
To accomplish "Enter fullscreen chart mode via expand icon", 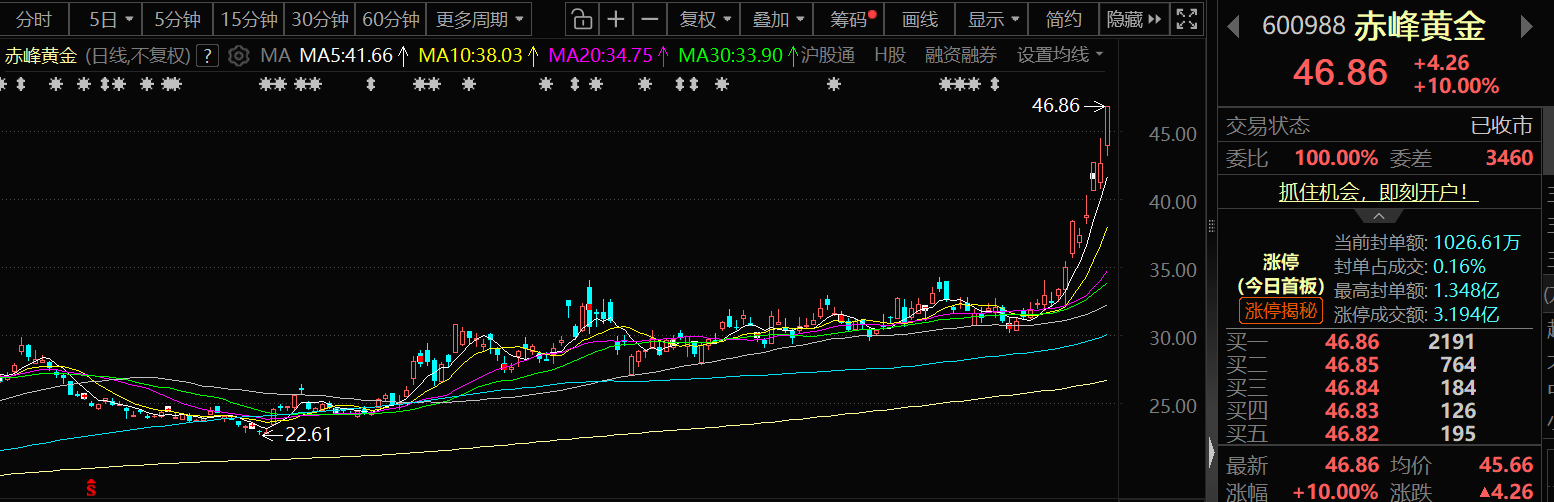I will (1186, 19).
